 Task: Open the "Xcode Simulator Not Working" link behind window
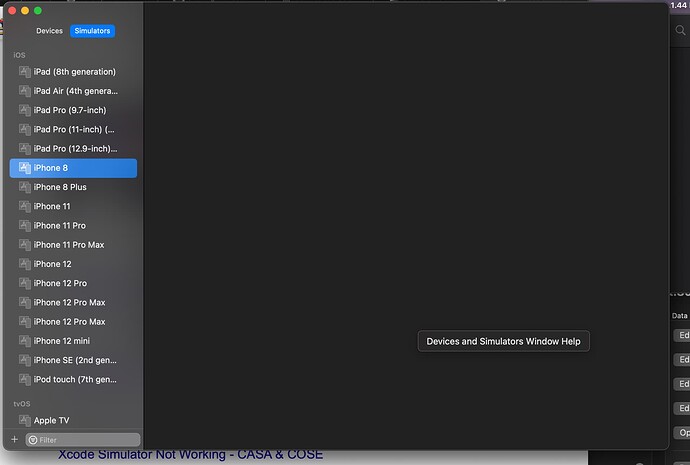point(191,455)
